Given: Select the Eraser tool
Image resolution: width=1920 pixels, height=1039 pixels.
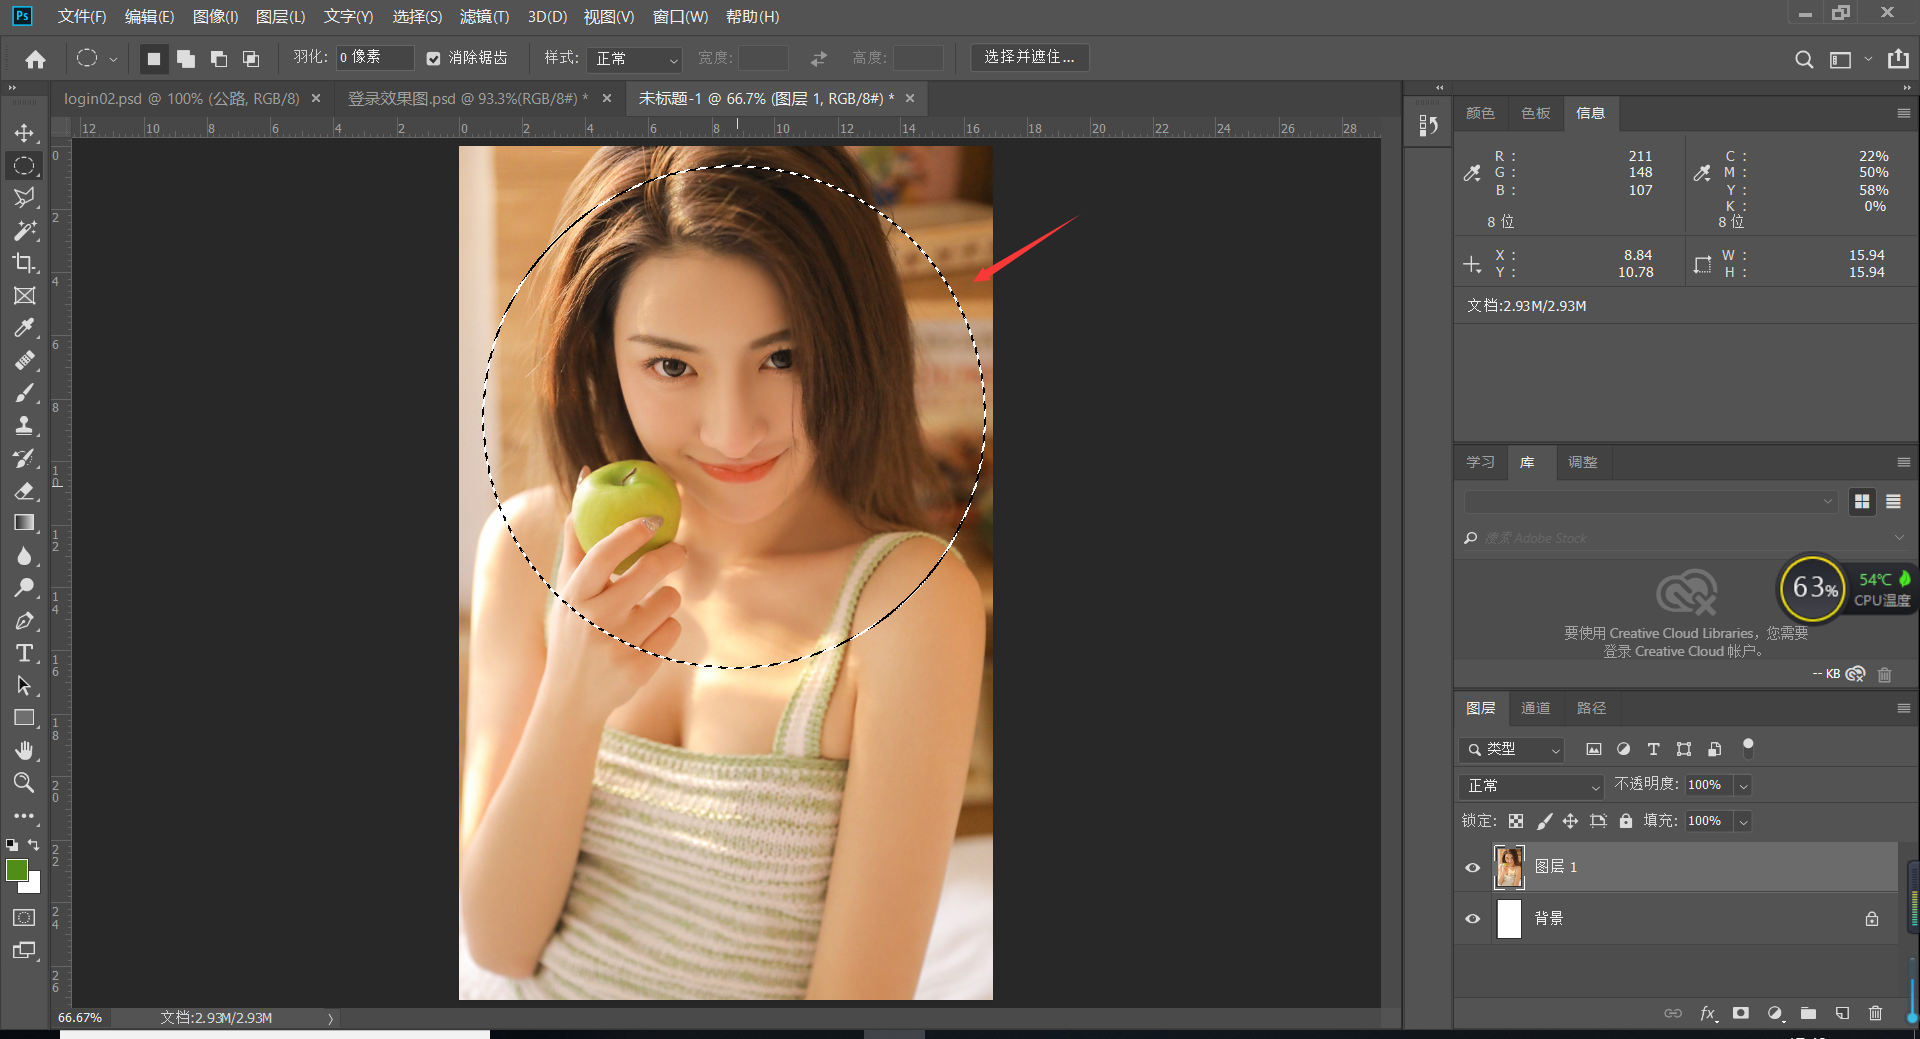Looking at the screenshot, I should [24, 491].
